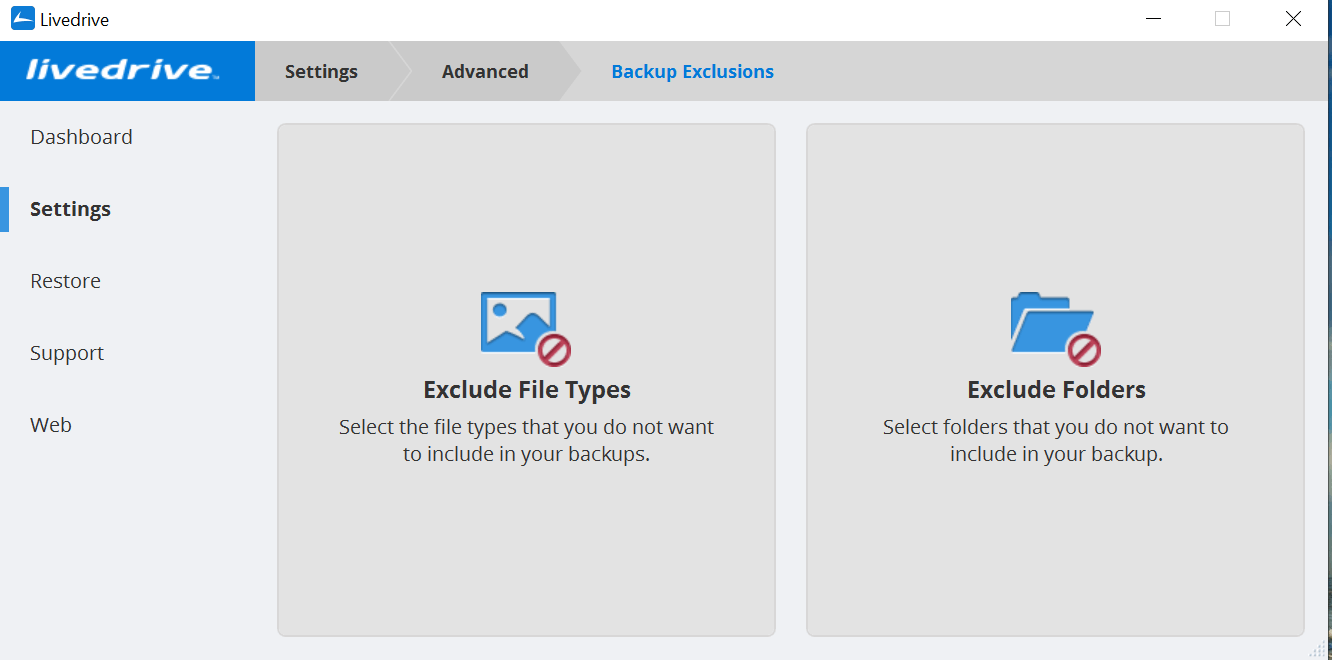Click the Exclude Folders heading text
The width and height of the screenshot is (1332, 660).
[1055, 389]
